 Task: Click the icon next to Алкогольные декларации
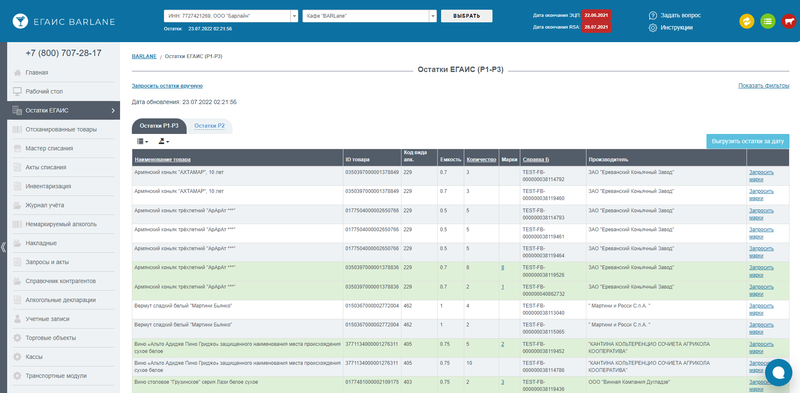(17, 300)
